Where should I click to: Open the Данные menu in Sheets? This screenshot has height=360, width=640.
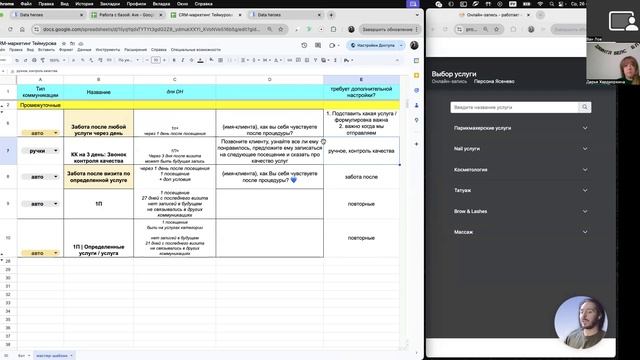[84, 50]
